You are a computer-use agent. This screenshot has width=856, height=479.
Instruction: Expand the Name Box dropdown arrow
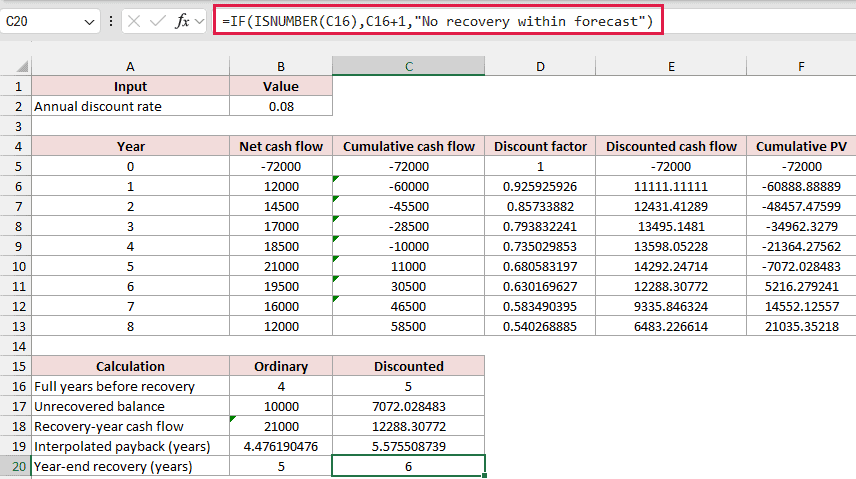tap(89, 22)
